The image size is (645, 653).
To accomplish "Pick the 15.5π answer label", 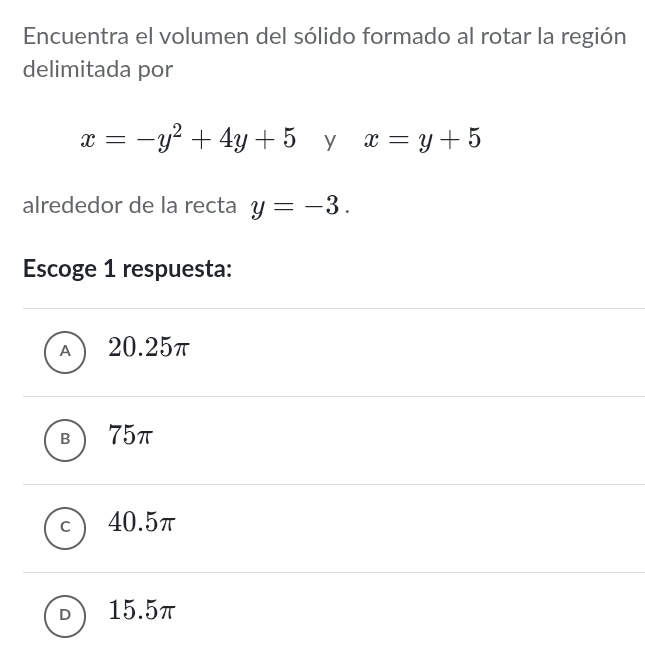I will 142,610.
